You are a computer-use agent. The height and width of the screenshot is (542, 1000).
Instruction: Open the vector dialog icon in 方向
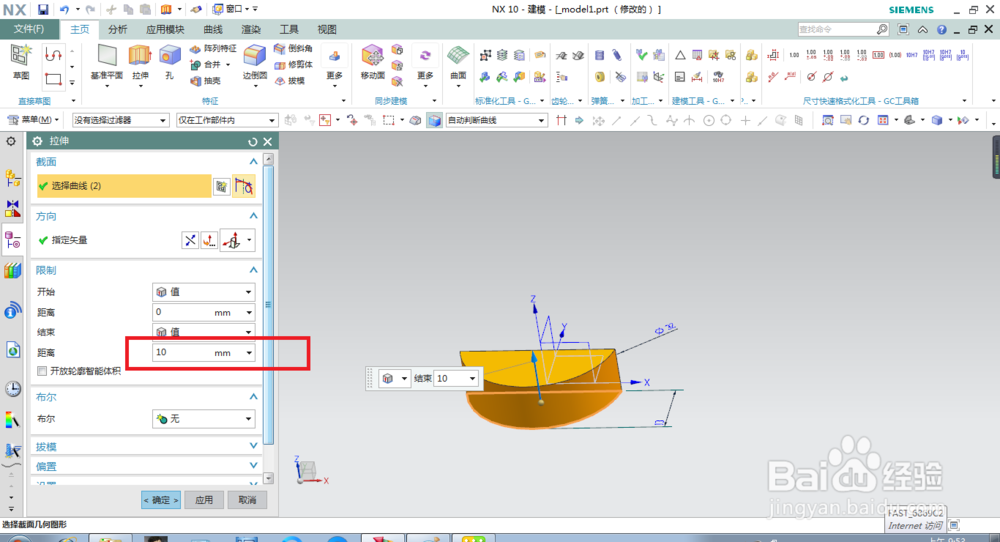click(x=209, y=240)
